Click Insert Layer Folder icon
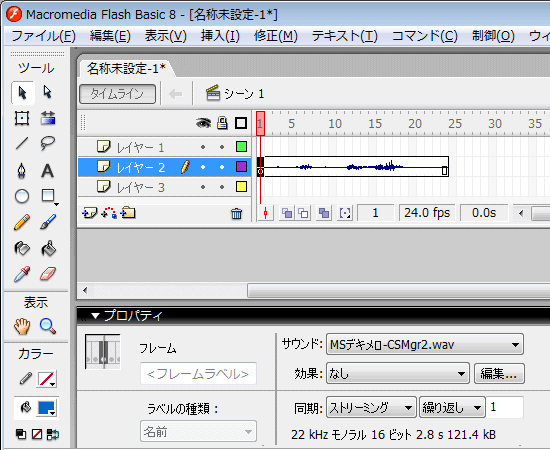550x450 pixels. (x=128, y=213)
